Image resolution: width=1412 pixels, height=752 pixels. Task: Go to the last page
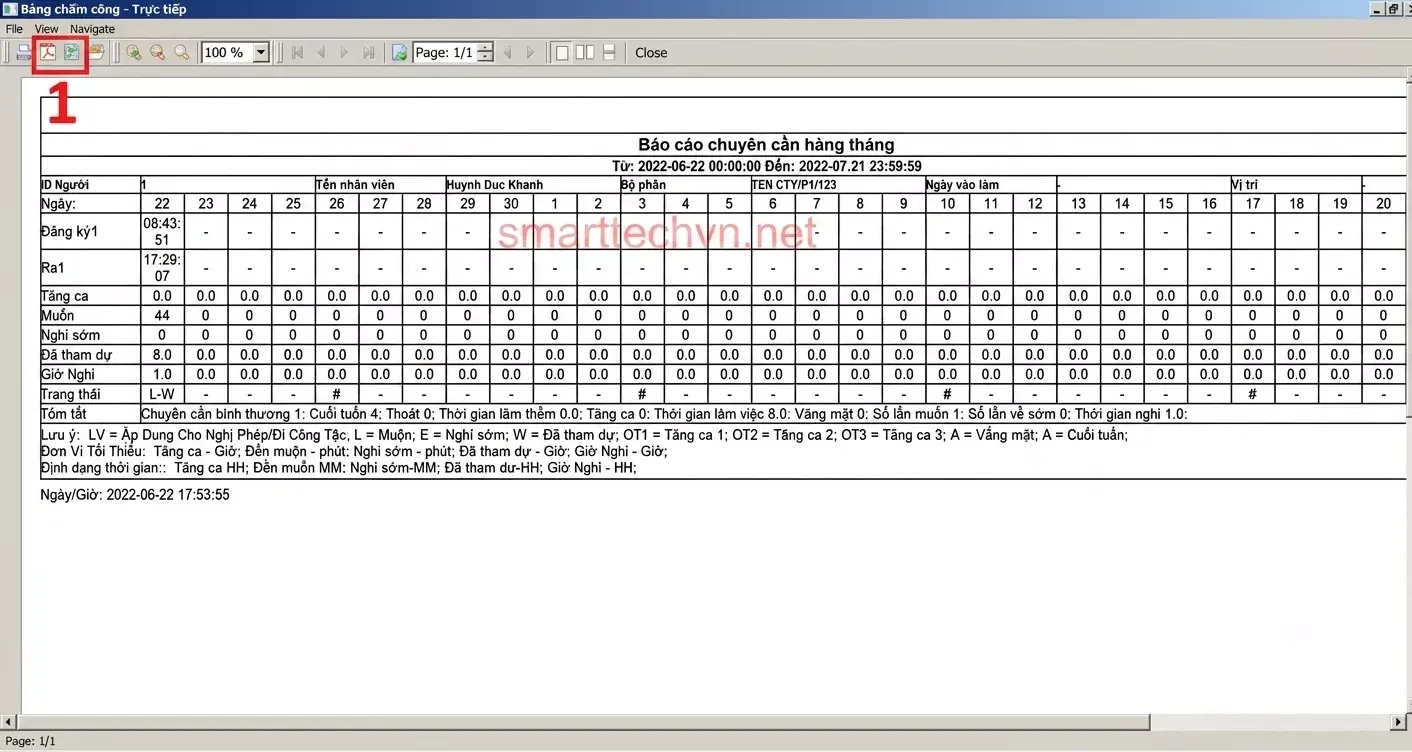369,53
